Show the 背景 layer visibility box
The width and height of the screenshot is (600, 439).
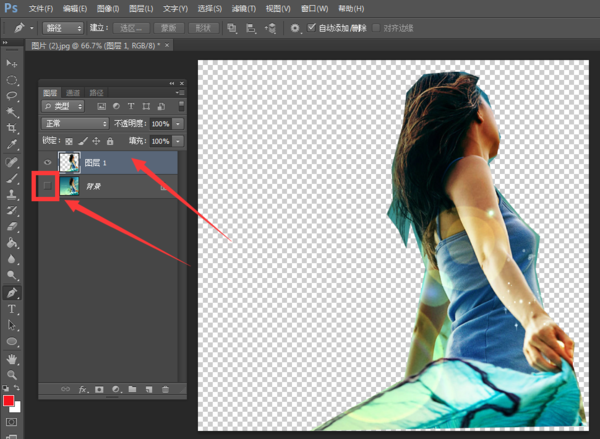[x=47, y=186]
